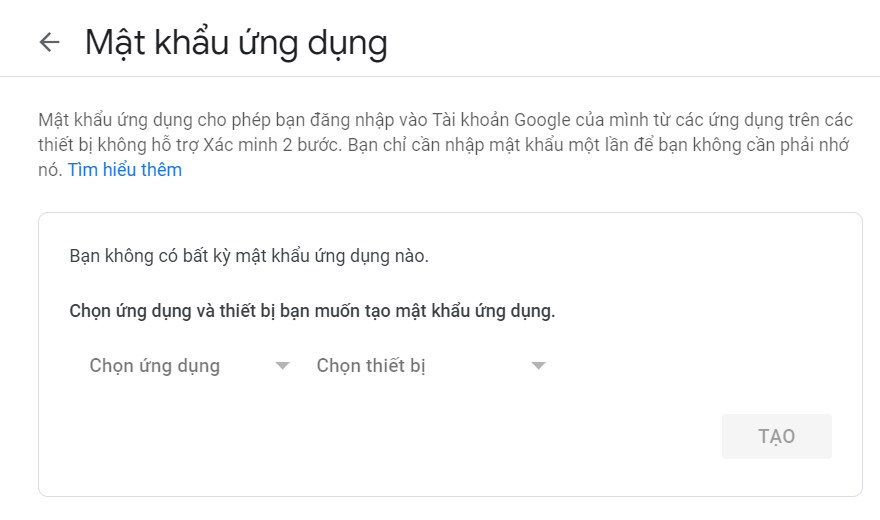Click the blank area right of the device dropdown
This screenshot has width=880, height=520.
click(x=700, y=366)
